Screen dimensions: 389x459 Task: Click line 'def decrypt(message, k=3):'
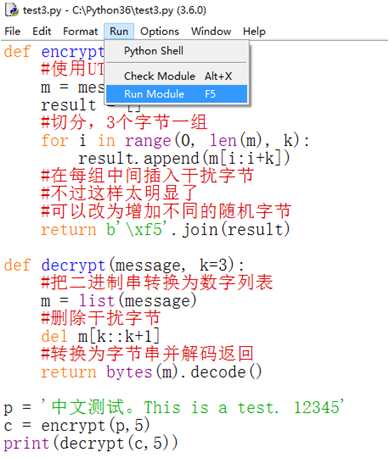pos(124,265)
